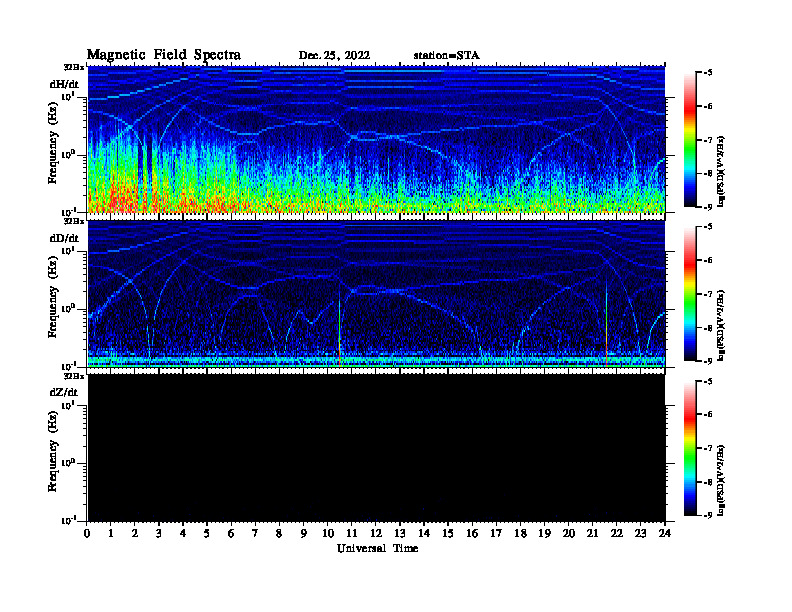Click hour tick label "10" on time axis
This screenshot has width=792, height=612.
[327, 534]
